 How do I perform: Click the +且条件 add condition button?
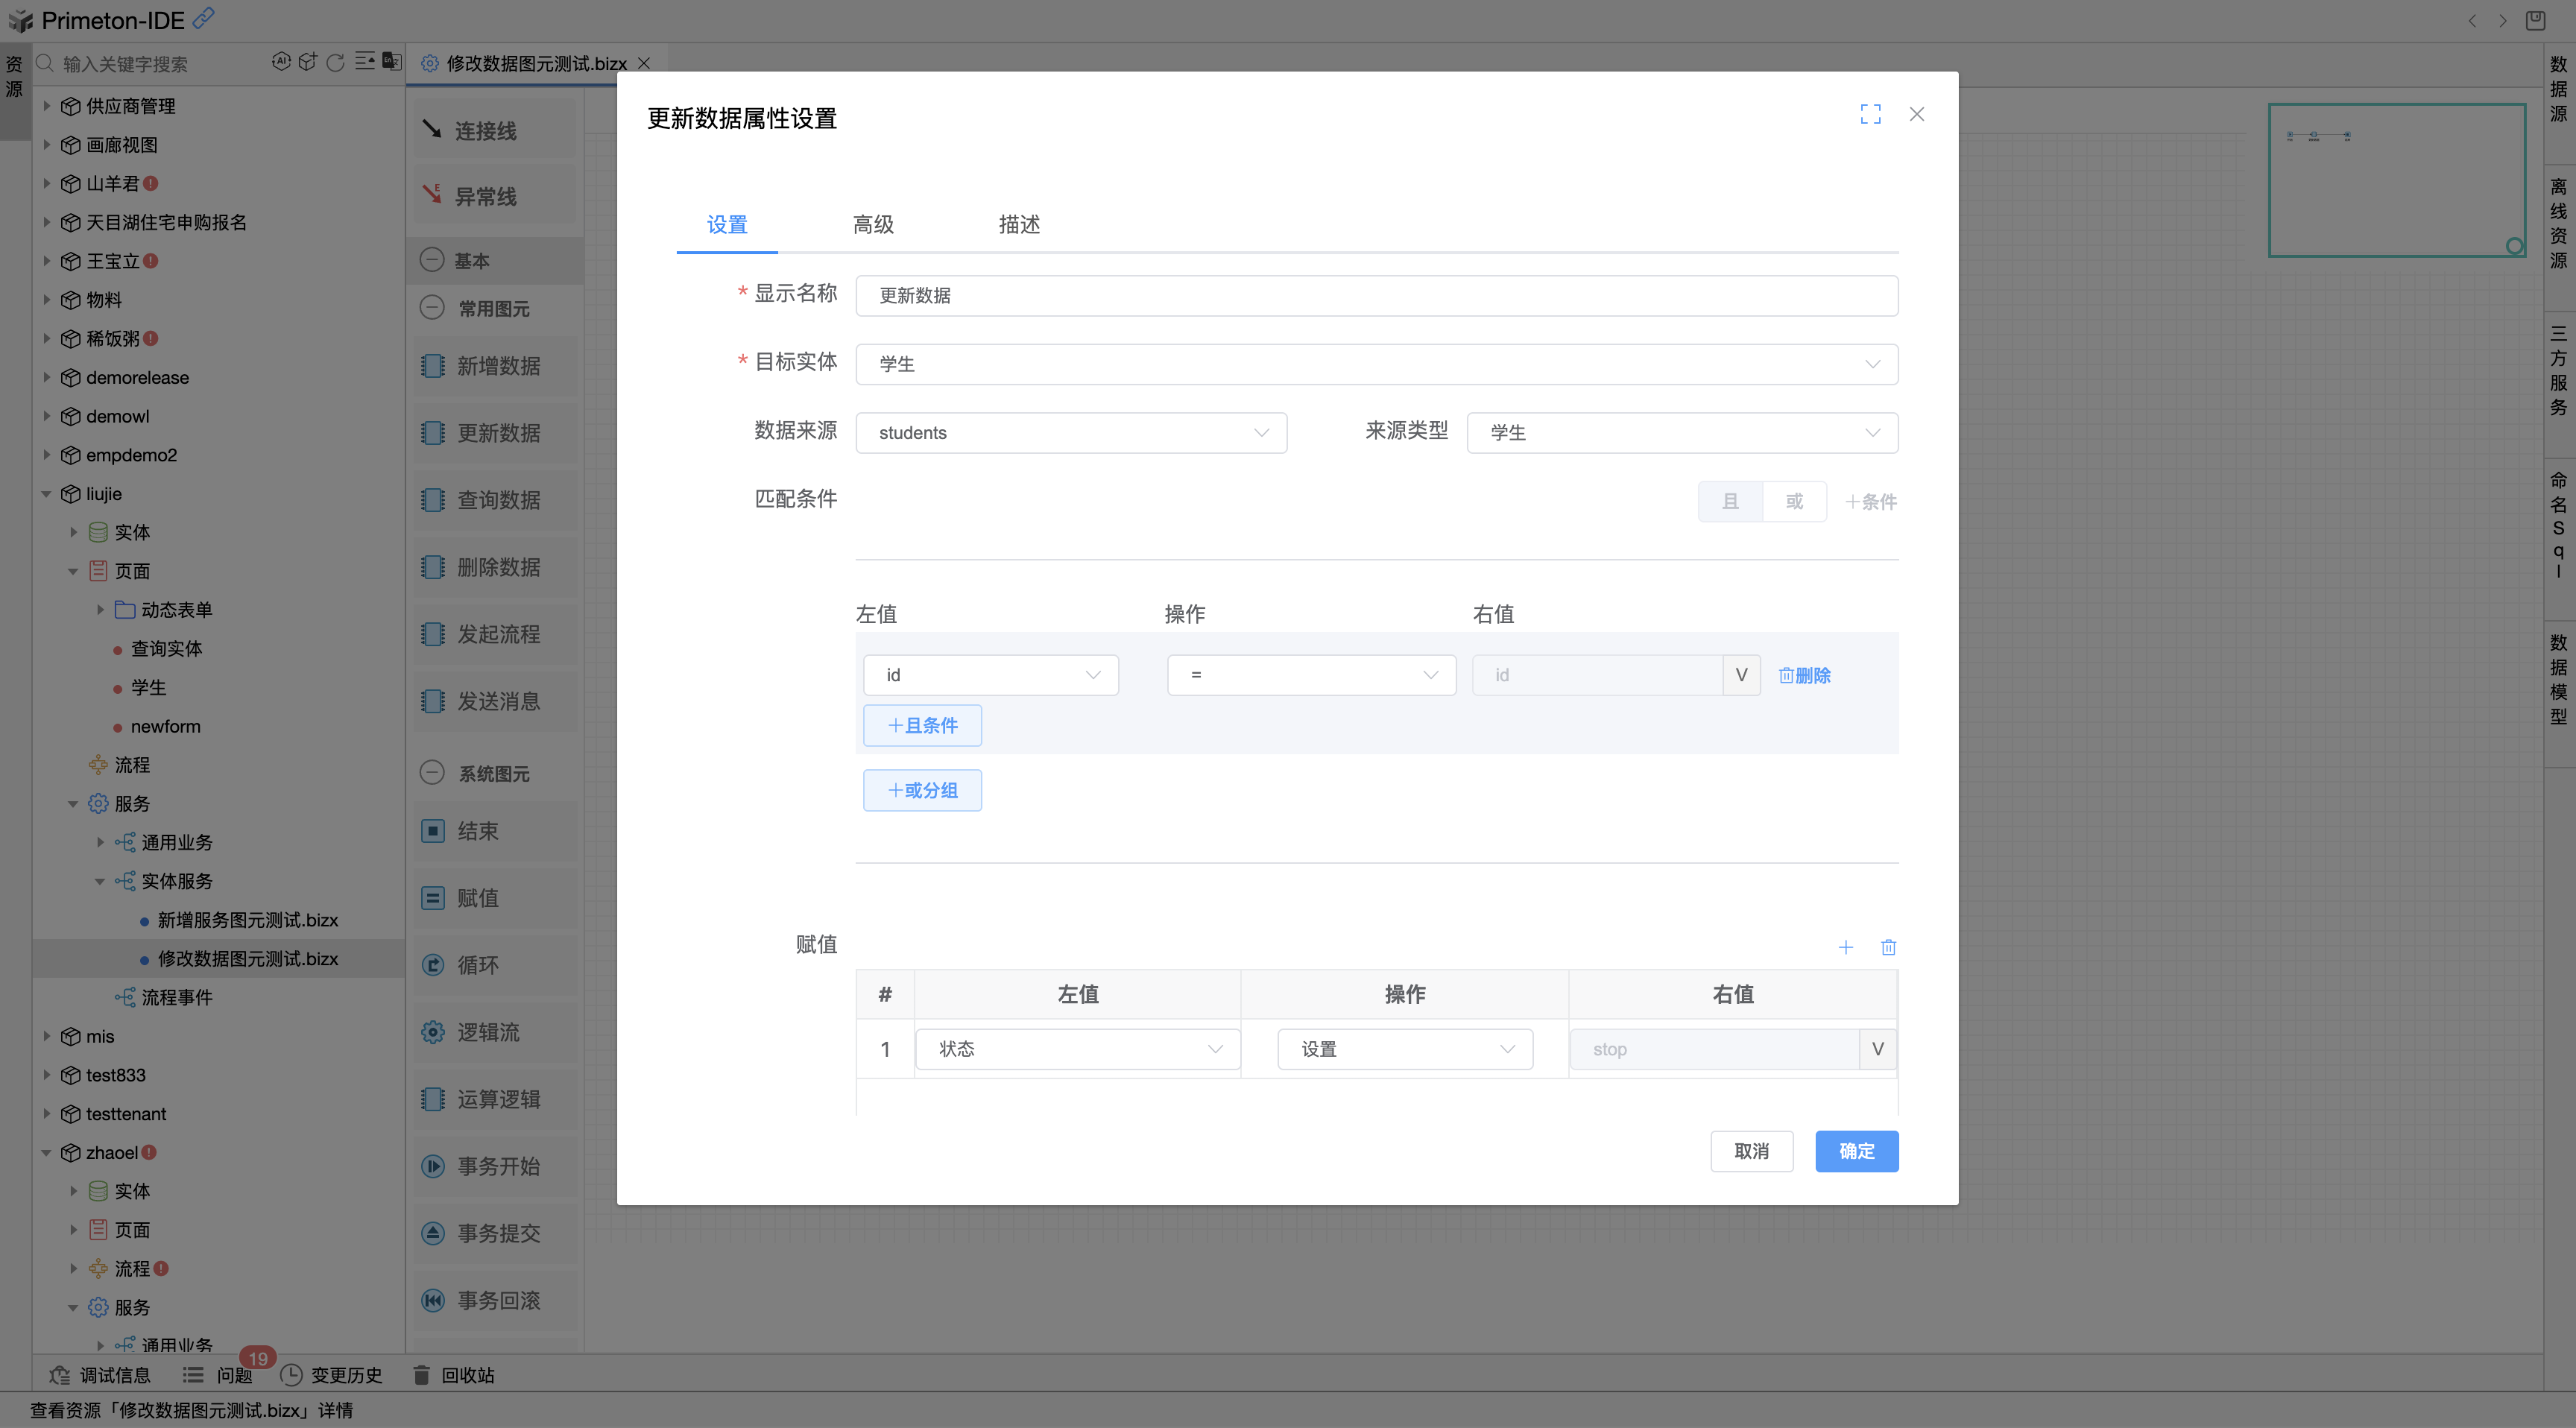click(922, 725)
